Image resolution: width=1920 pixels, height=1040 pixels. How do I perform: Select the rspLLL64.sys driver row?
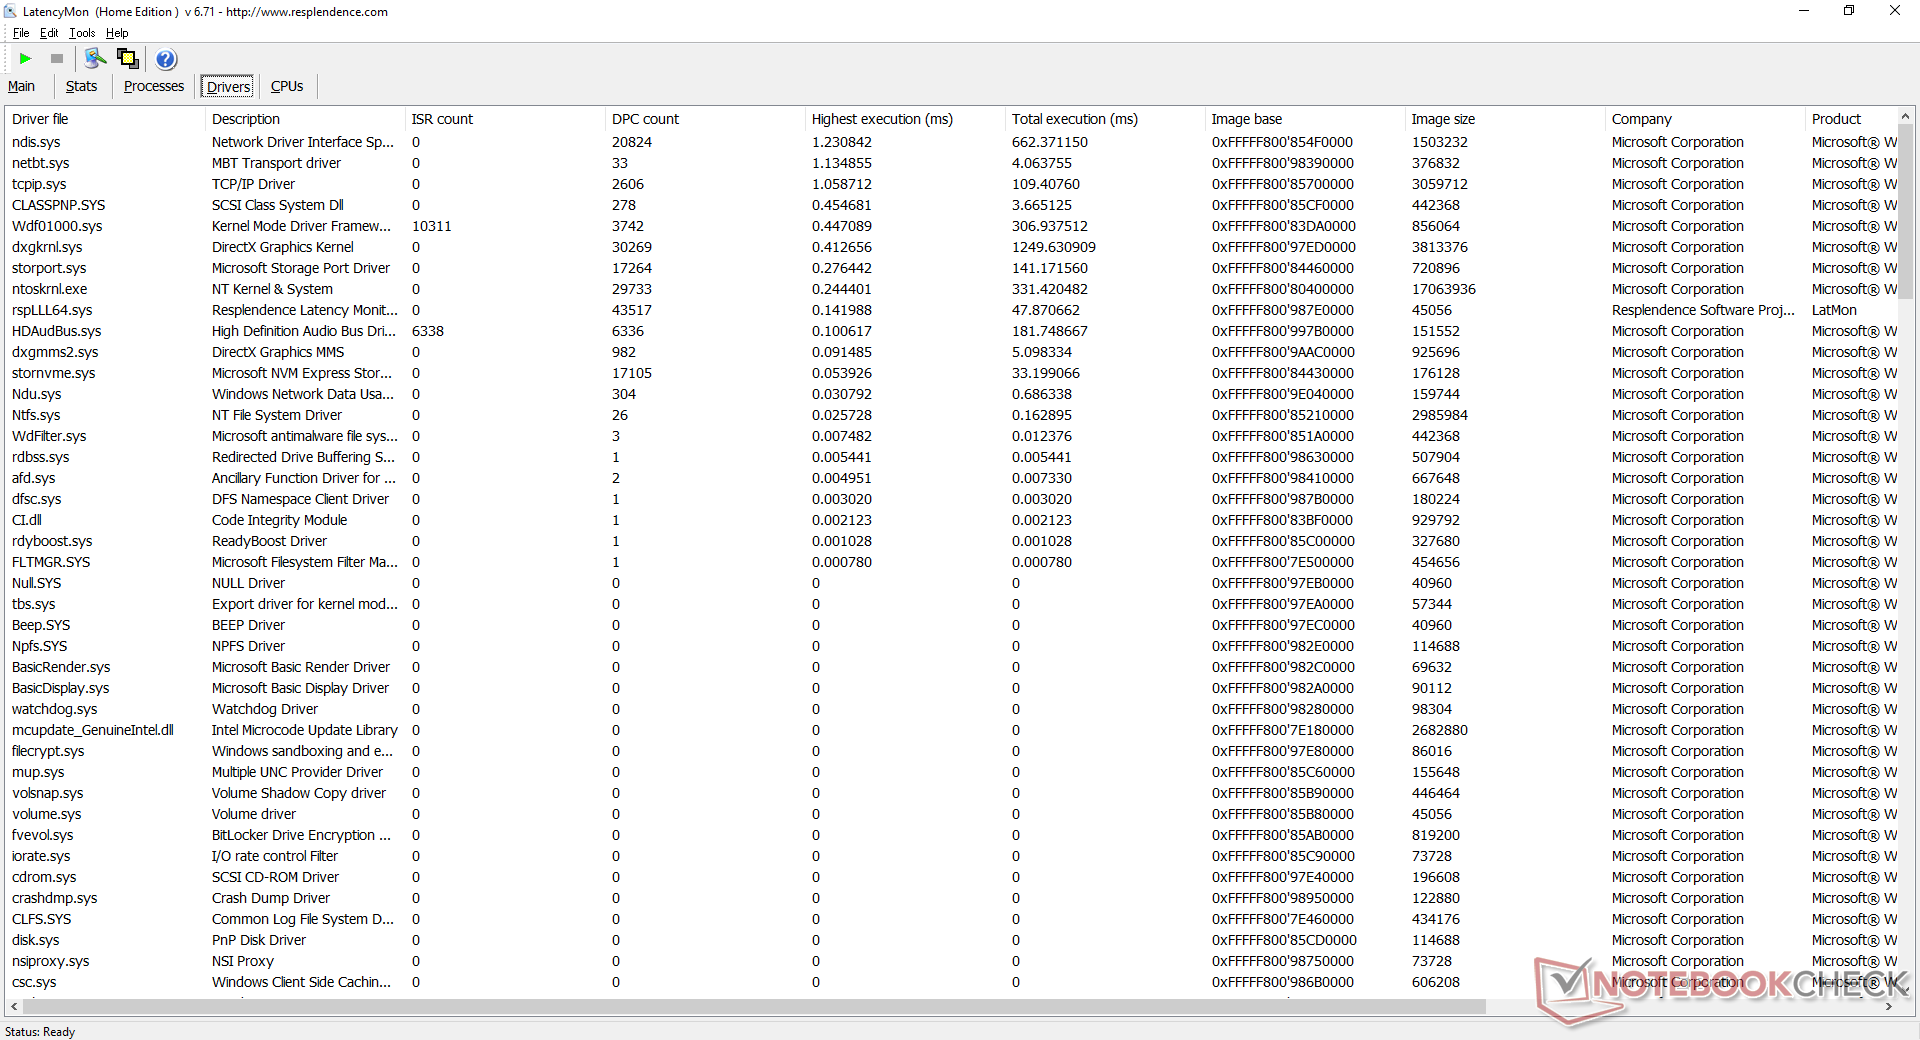pos(950,310)
